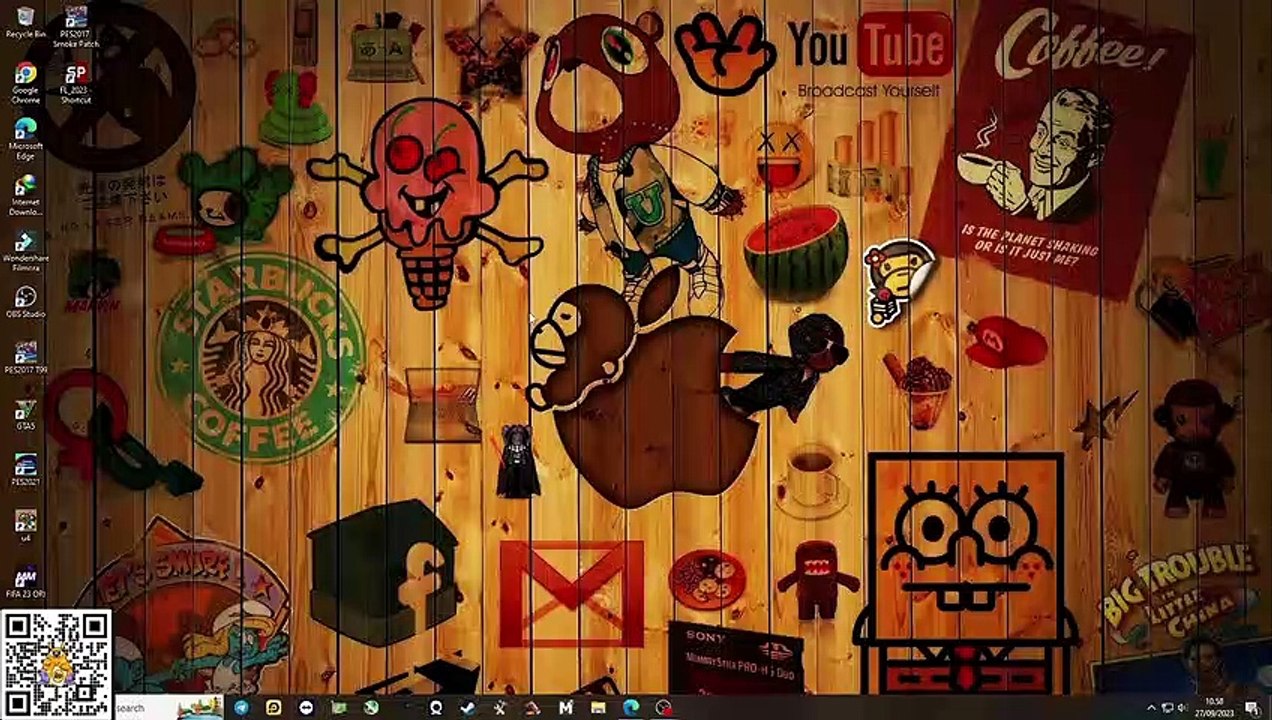The width and height of the screenshot is (1272, 720).
Task: Select the FIFA 23 desktop icon
Action: coord(25,582)
